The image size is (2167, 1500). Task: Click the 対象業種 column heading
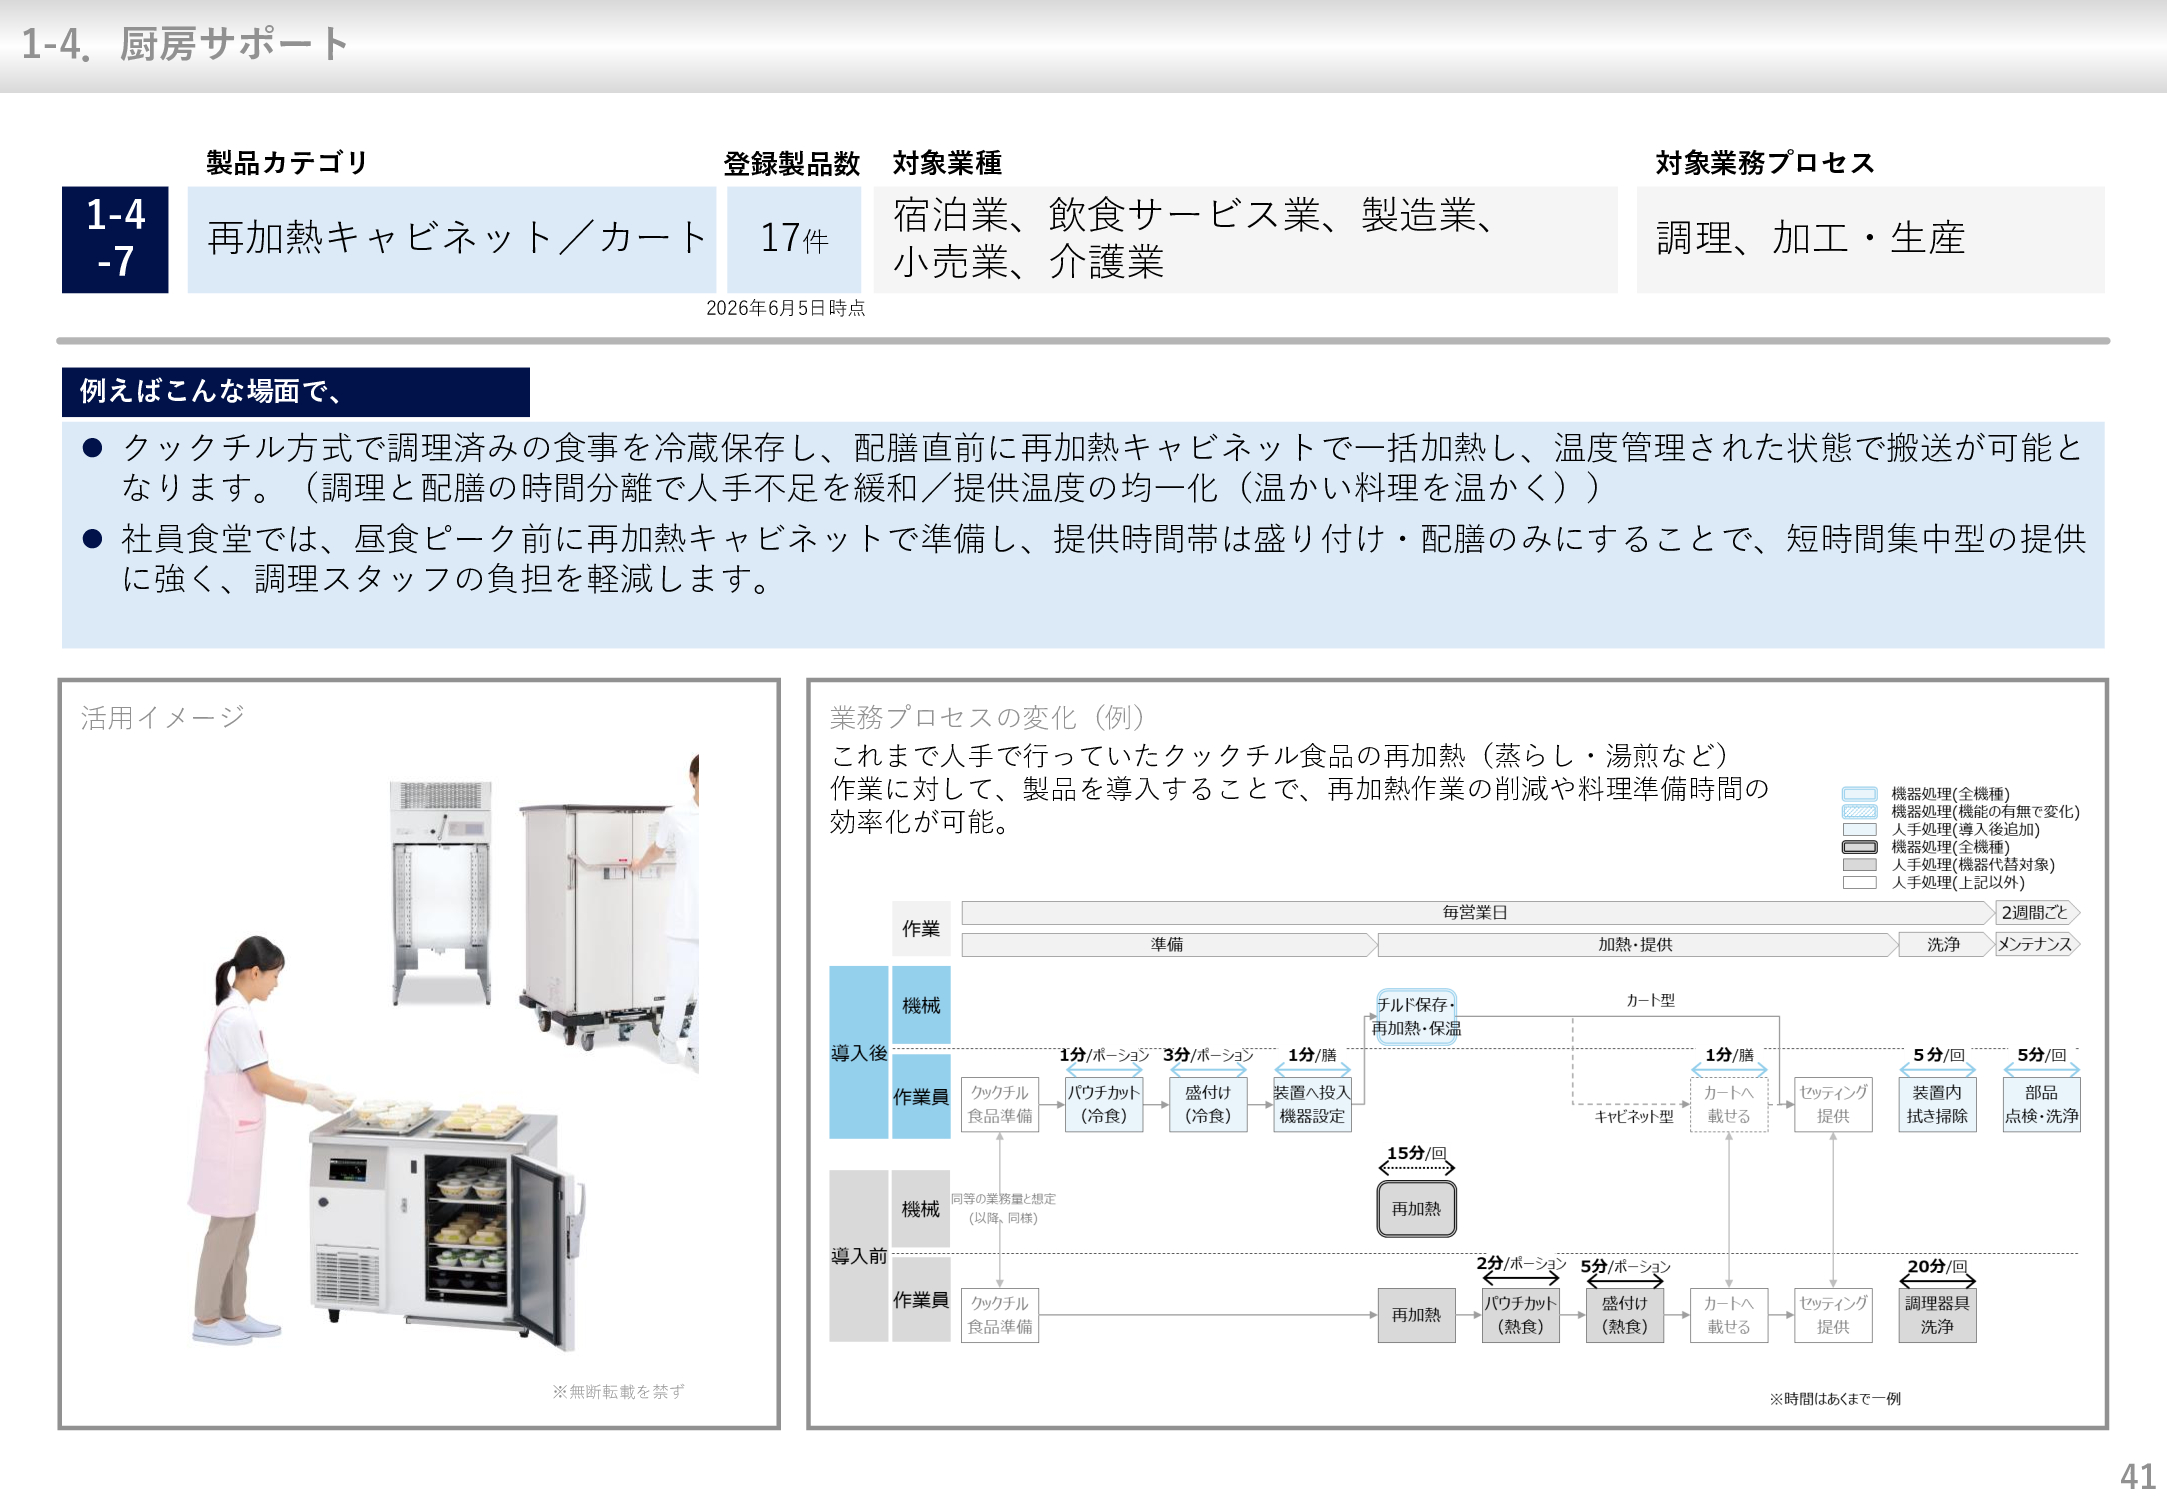tap(947, 162)
